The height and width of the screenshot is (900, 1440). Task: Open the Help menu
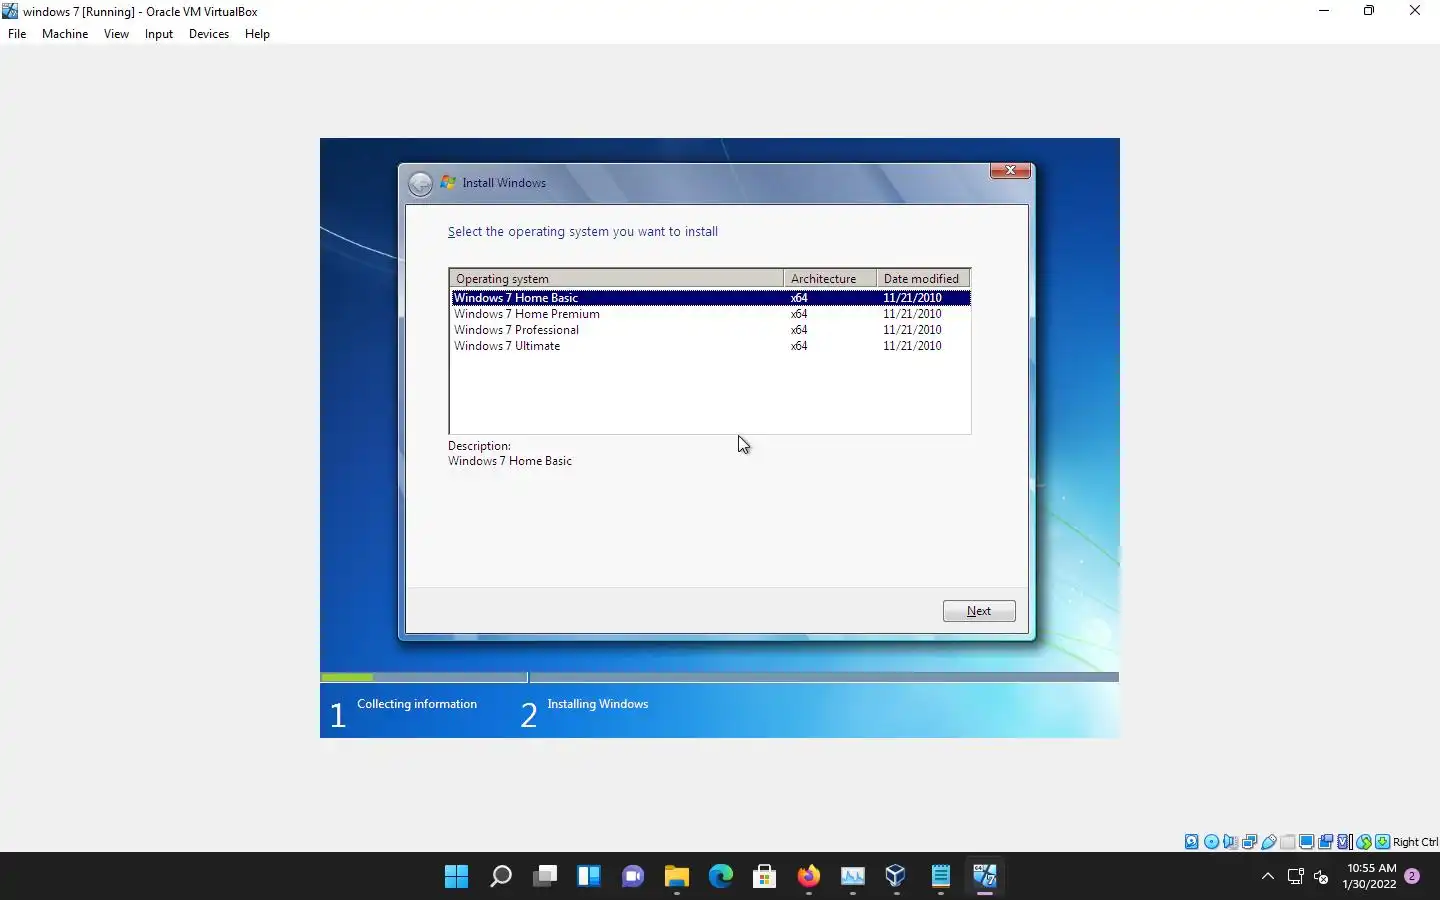point(257,33)
